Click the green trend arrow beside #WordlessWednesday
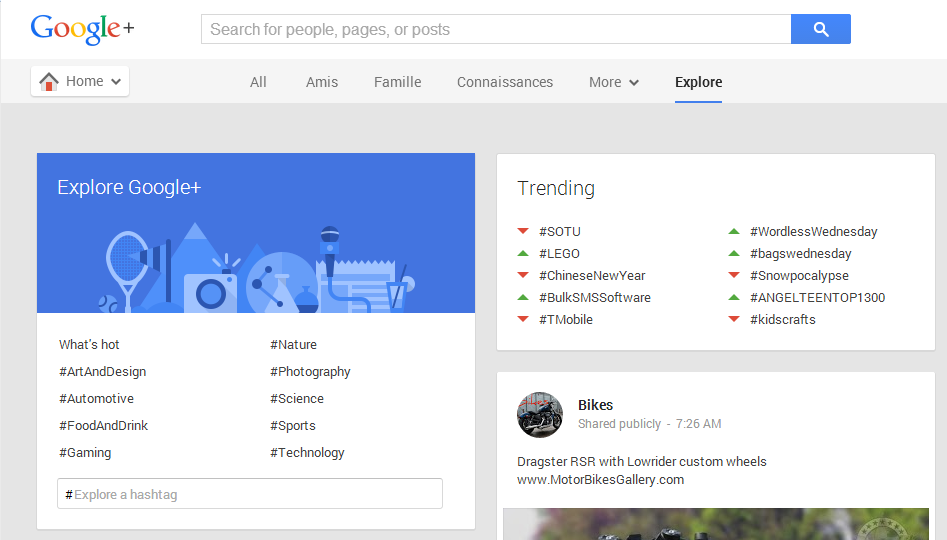 pos(734,231)
